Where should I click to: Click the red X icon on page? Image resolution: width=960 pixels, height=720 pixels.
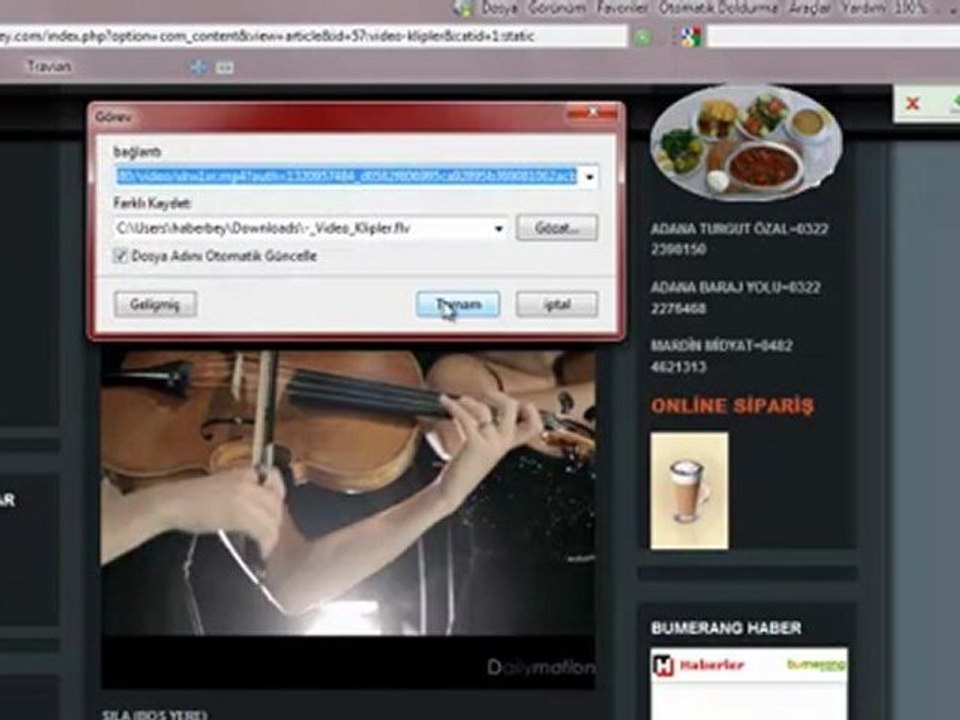click(x=912, y=103)
